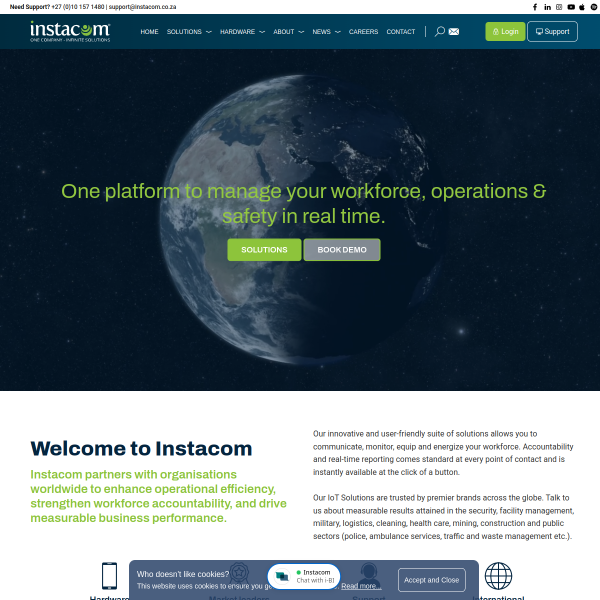
Task: Click the hero headline 'One platform to manage'
Action: pyautogui.click(x=303, y=204)
